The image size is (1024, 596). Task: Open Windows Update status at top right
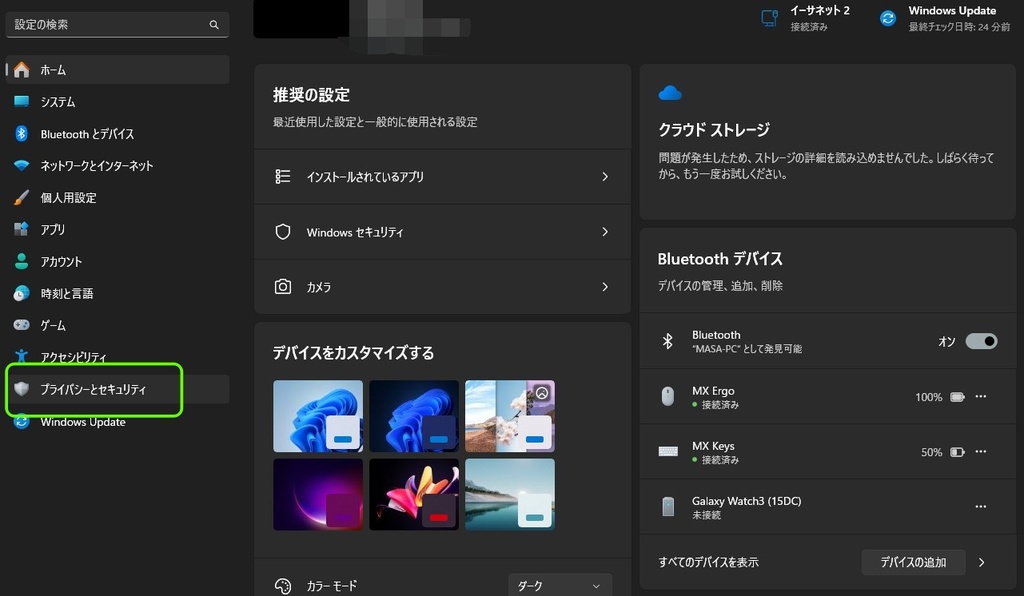click(944, 18)
